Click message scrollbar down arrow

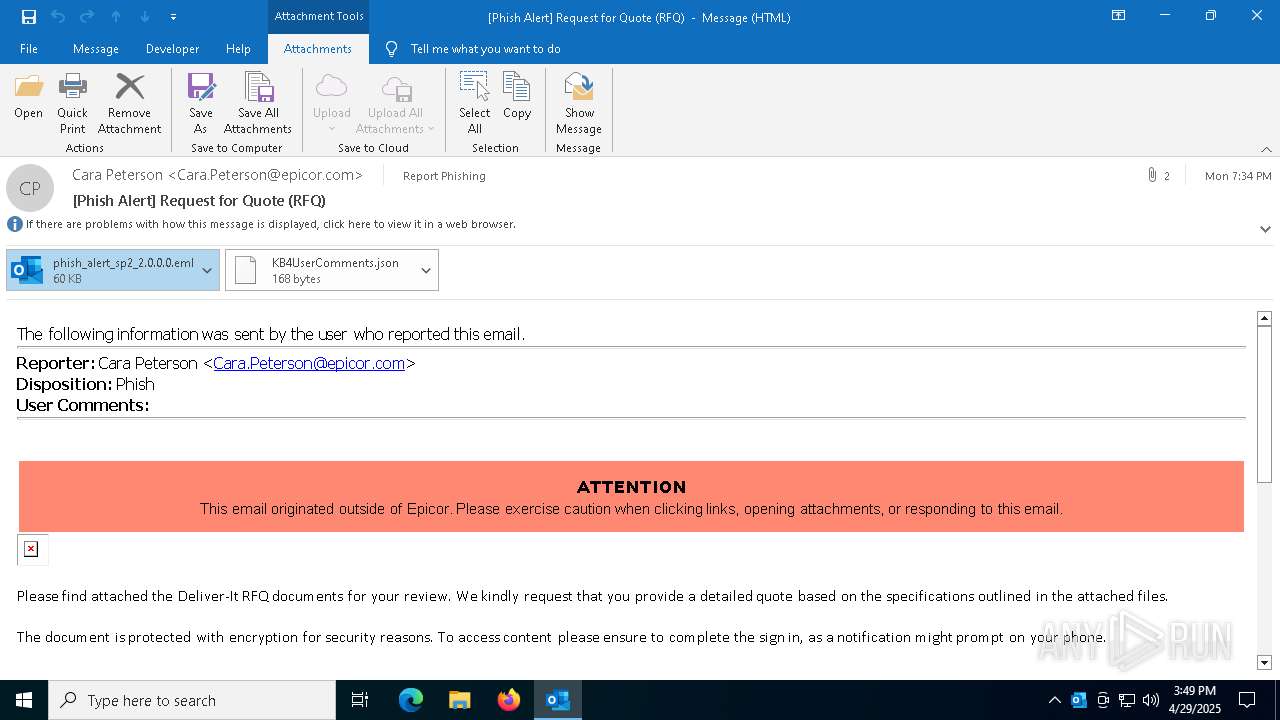(x=1264, y=662)
